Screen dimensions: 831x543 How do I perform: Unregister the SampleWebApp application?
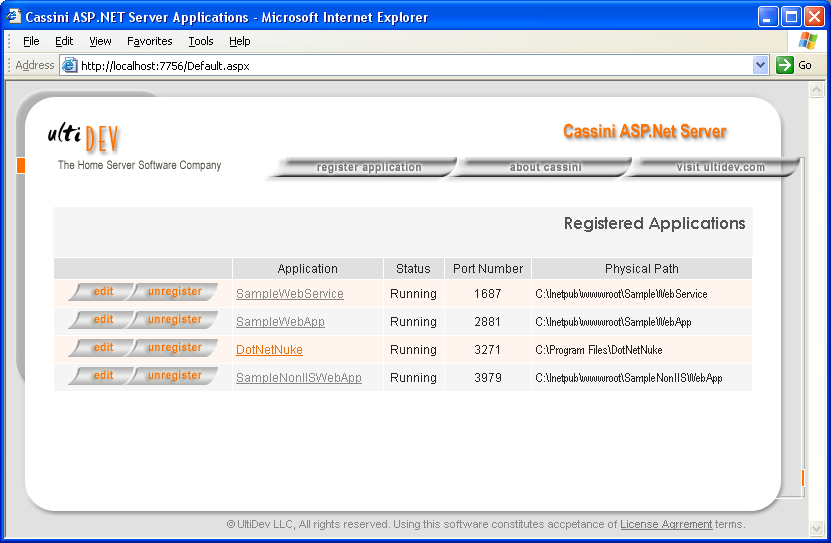coord(174,319)
